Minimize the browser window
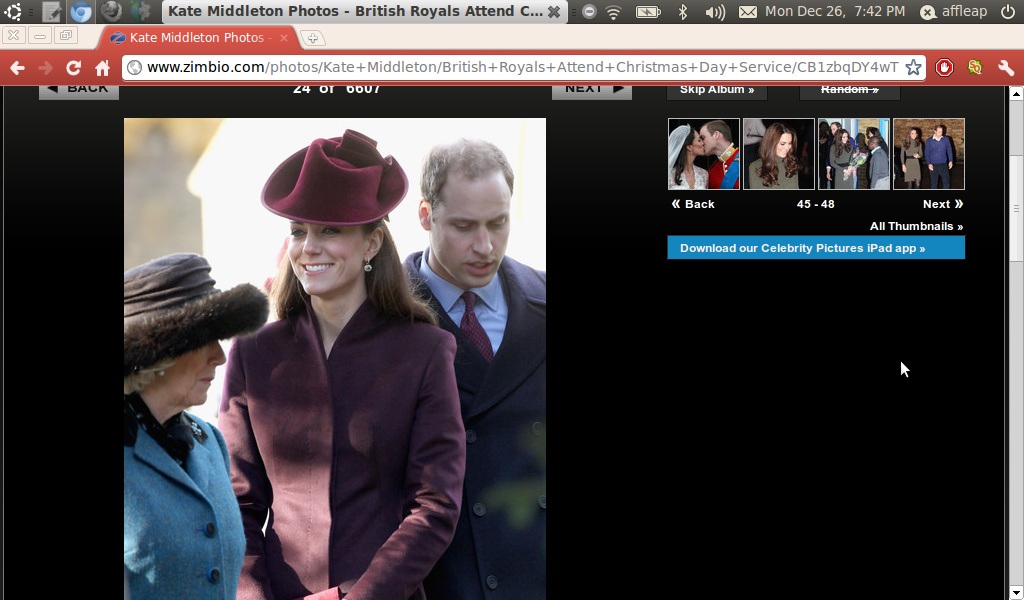Viewport: 1024px width, 600px height. [x=40, y=36]
